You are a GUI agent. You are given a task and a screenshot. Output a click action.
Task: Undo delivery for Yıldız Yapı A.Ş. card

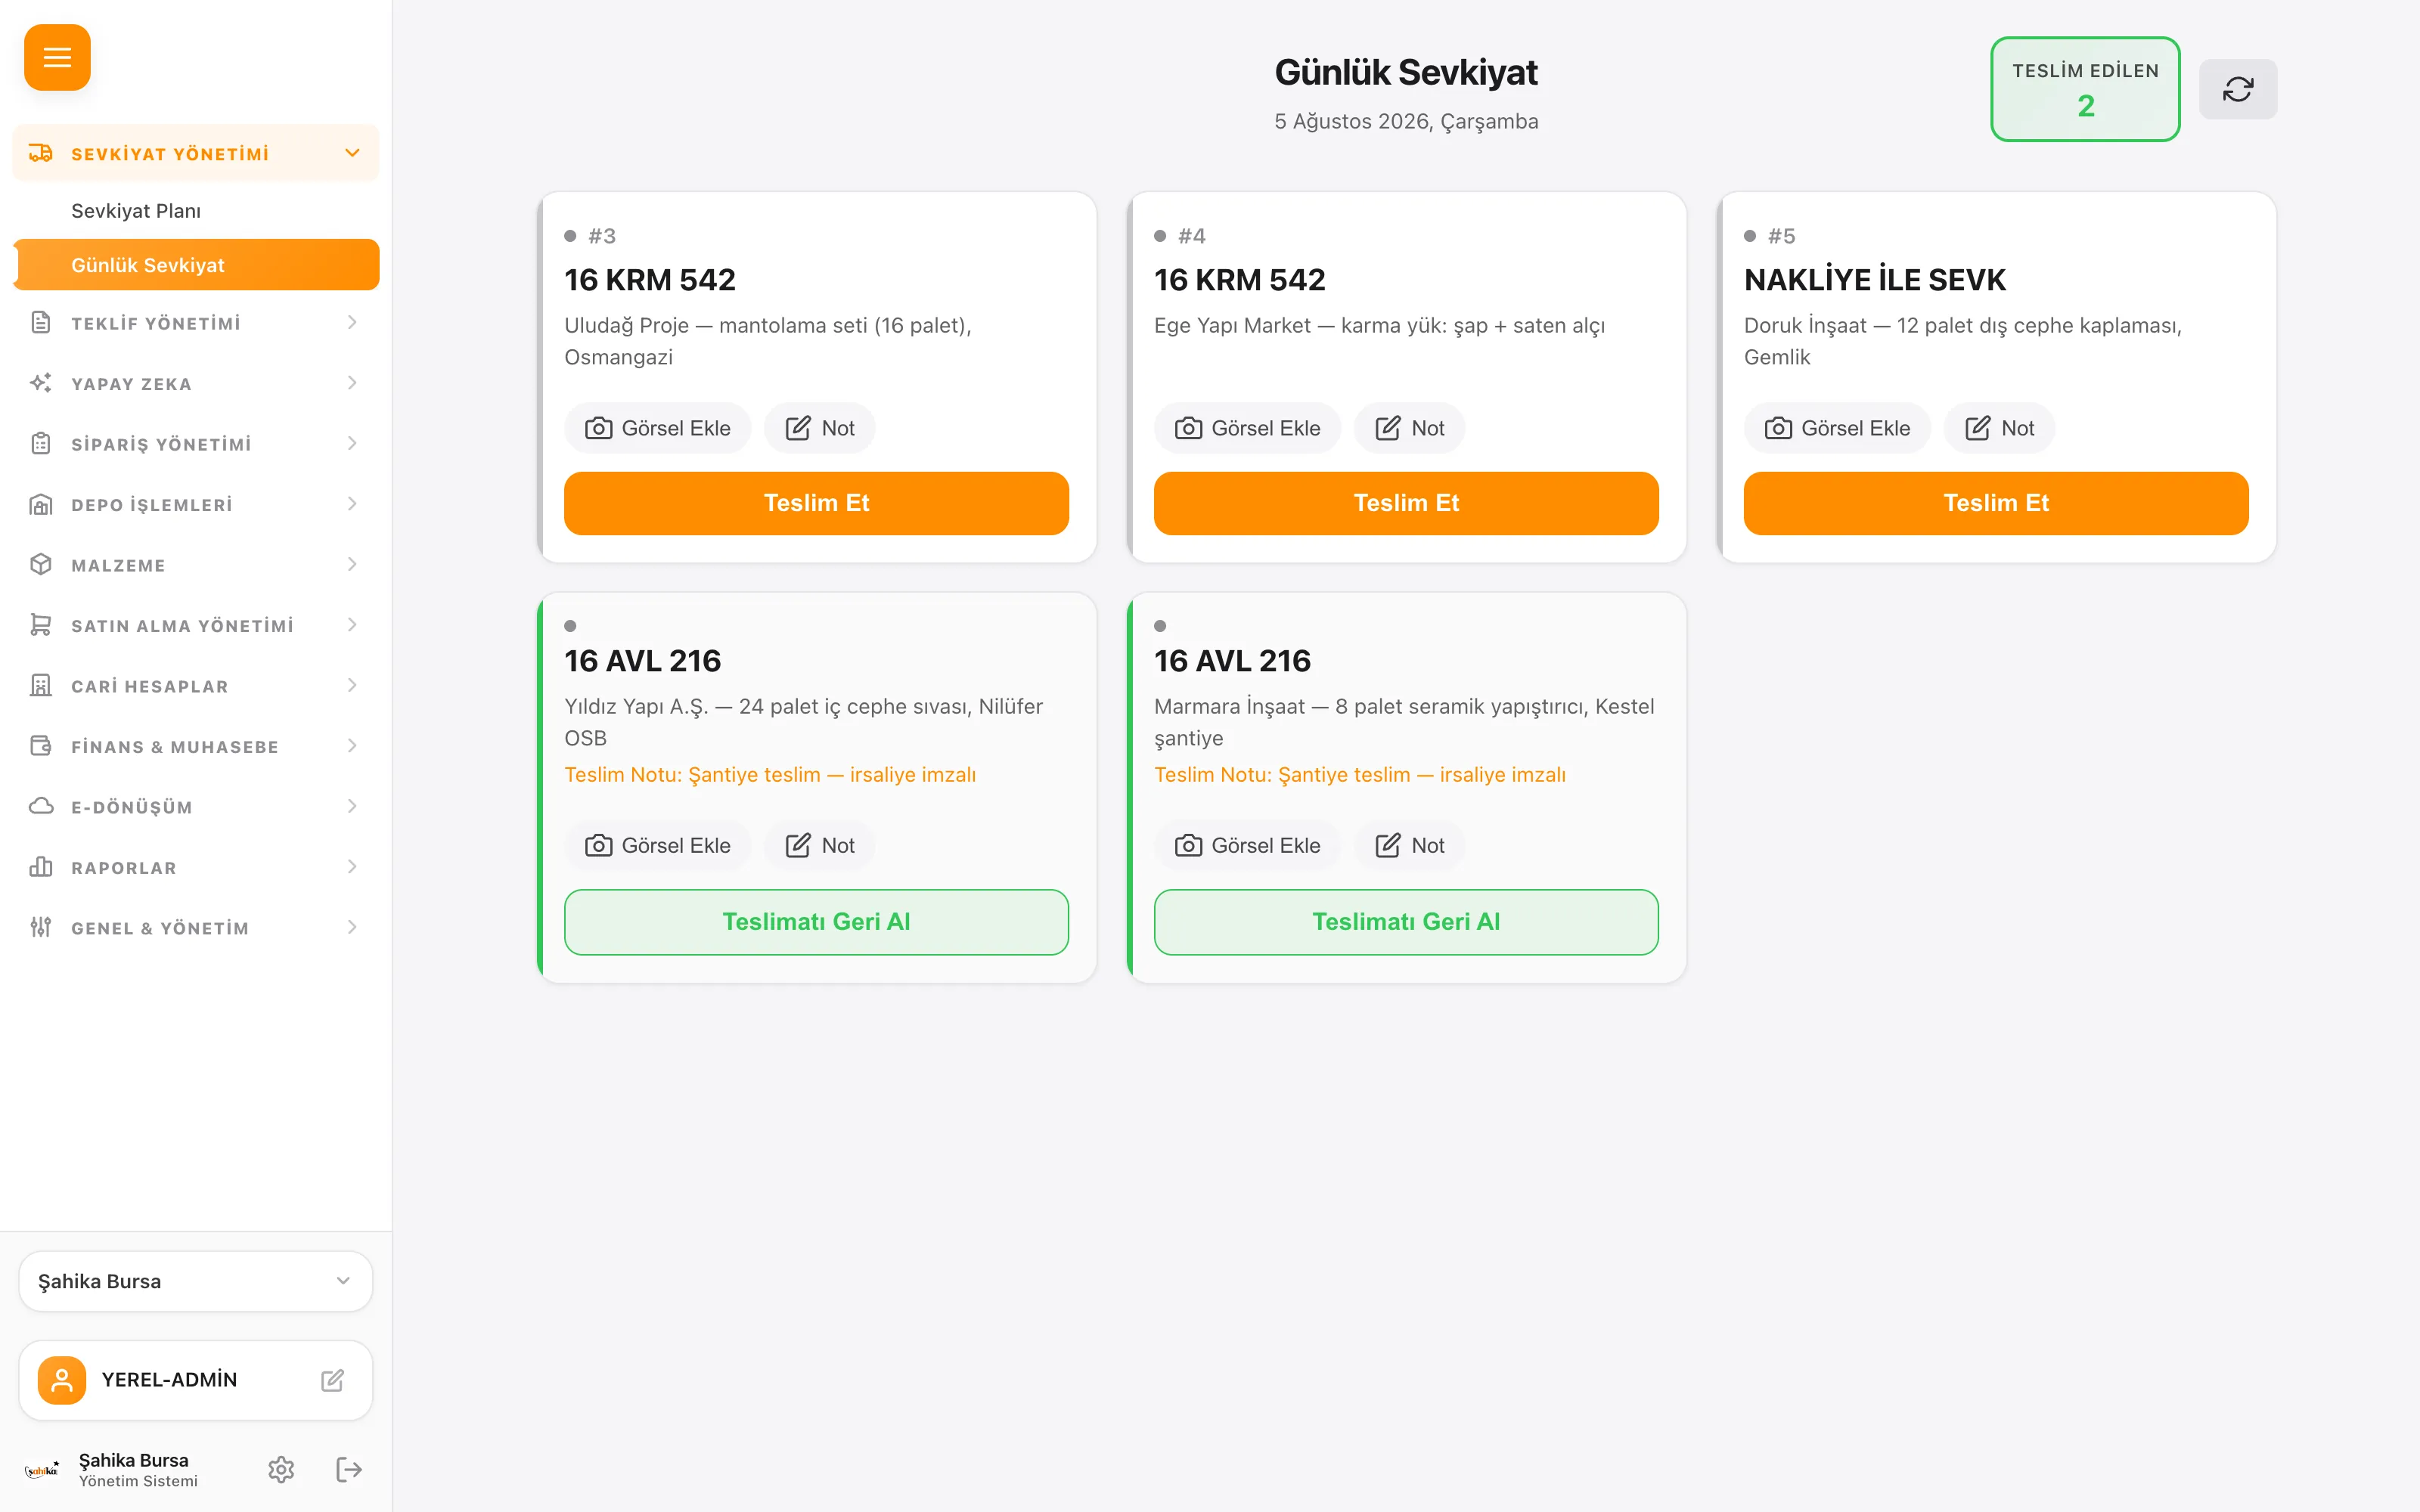click(x=816, y=921)
